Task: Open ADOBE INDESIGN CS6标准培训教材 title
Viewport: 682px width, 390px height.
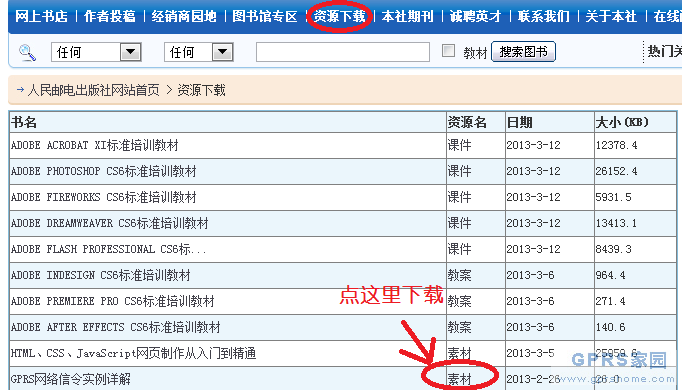Action: click(x=100, y=275)
